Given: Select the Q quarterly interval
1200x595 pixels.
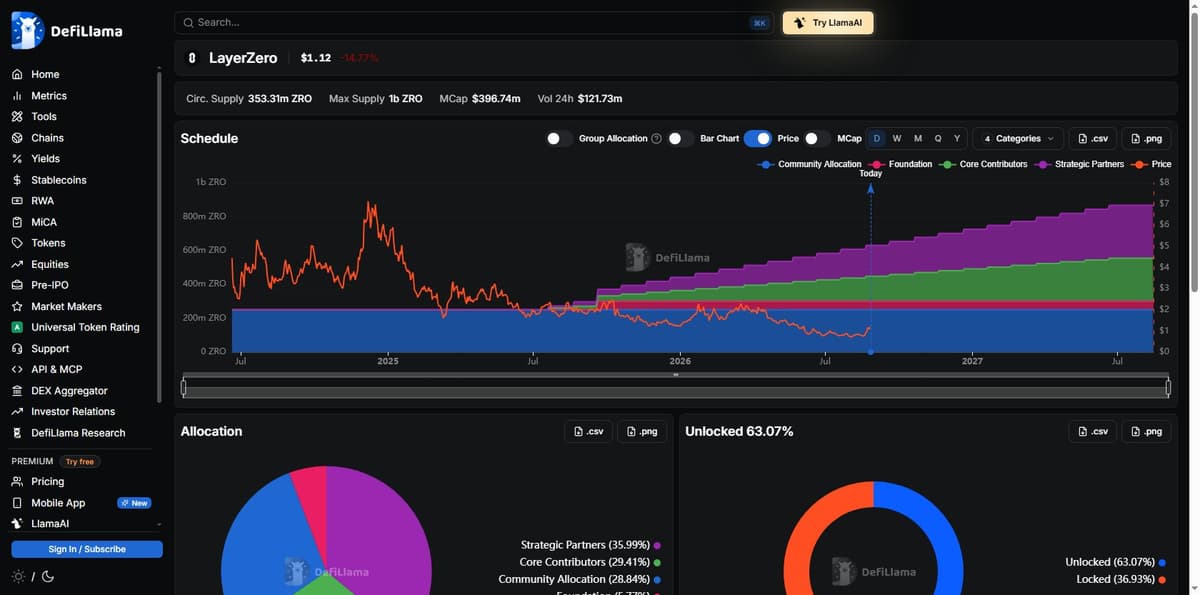Looking at the screenshot, I should coord(938,139).
